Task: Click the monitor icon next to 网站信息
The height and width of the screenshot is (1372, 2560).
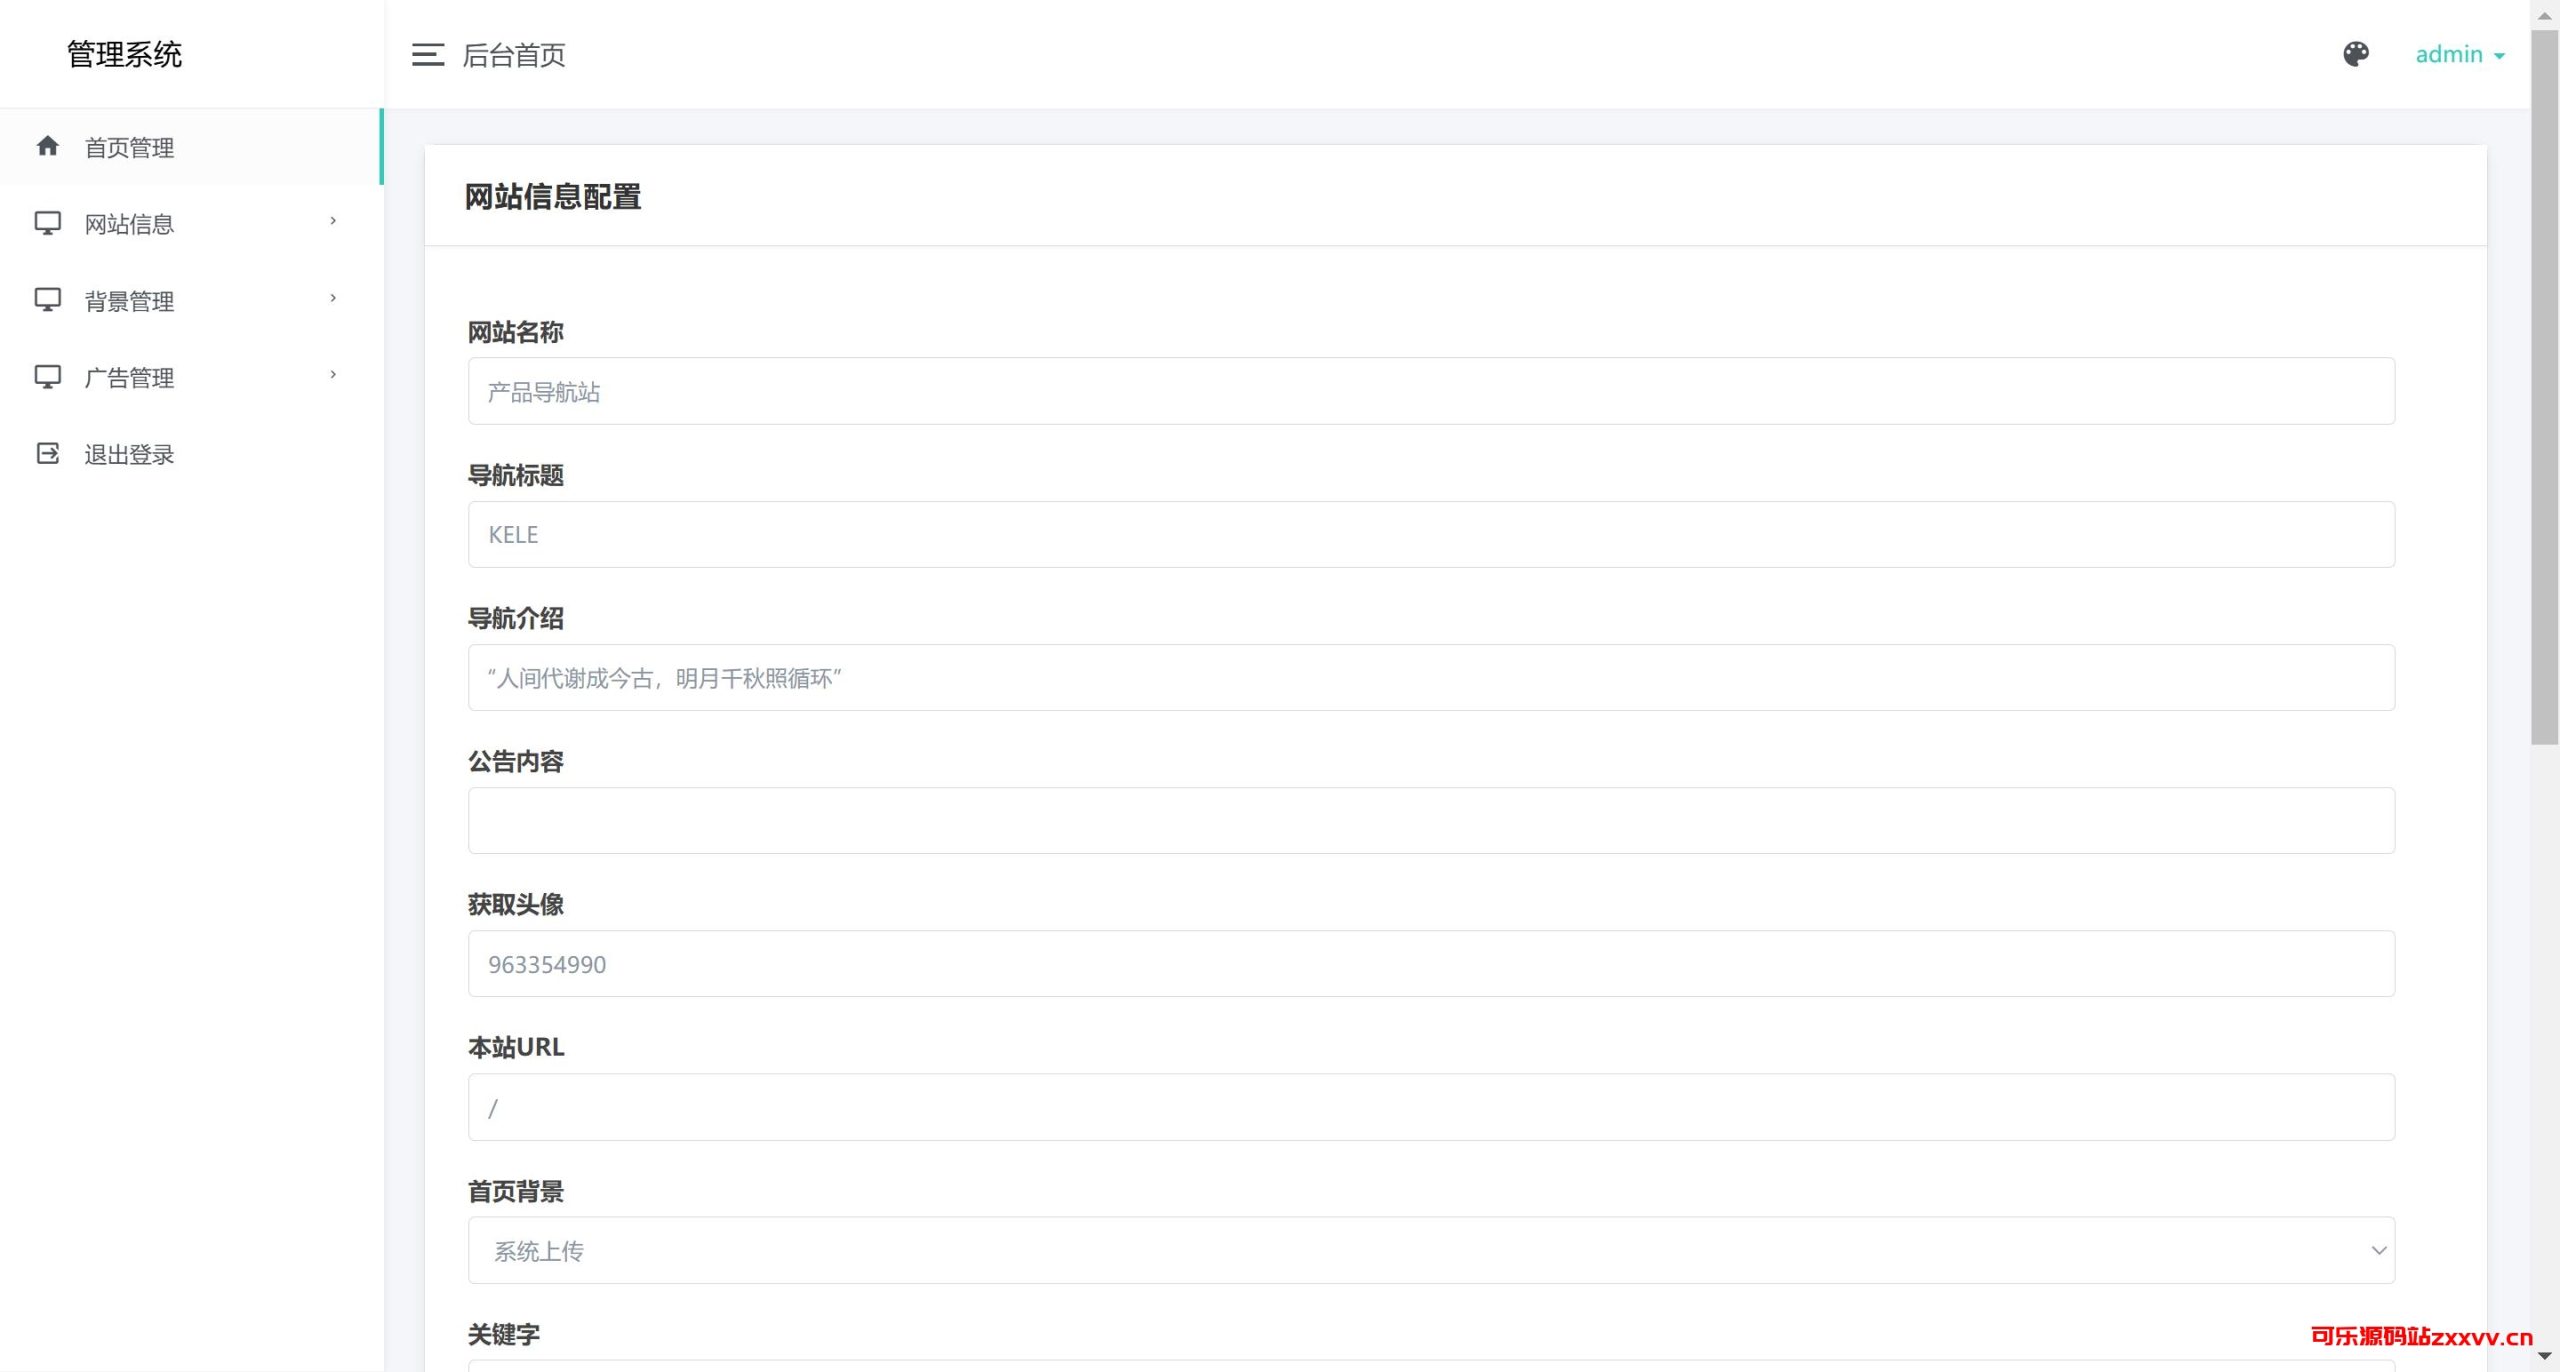Action: [47, 223]
